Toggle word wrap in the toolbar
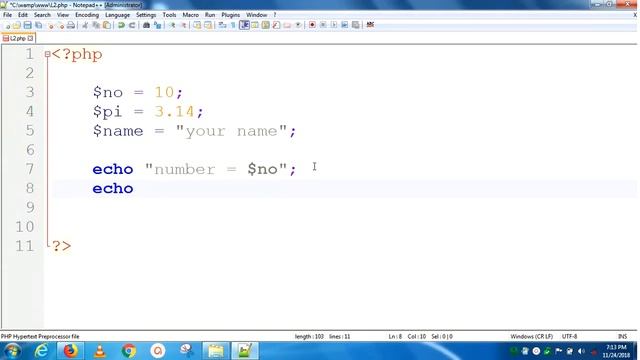The width and height of the screenshot is (640, 360). coord(222,25)
